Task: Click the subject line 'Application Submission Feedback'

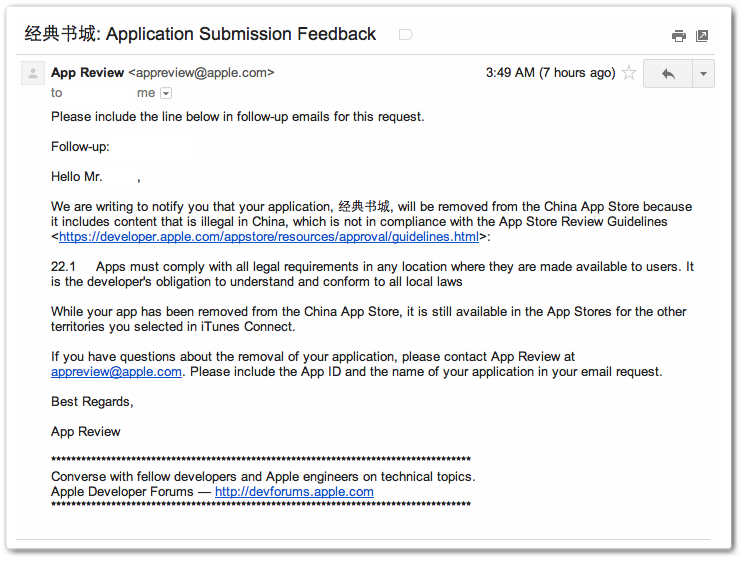Action: (x=241, y=34)
